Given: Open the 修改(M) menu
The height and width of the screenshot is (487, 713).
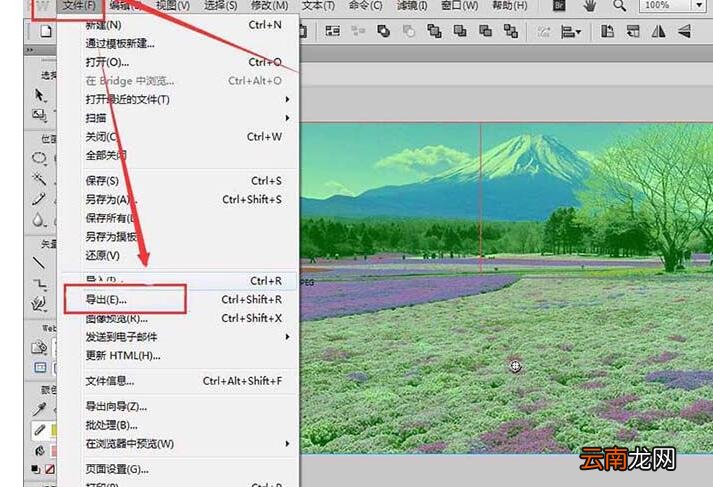Looking at the screenshot, I should click(x=269, y=5).
